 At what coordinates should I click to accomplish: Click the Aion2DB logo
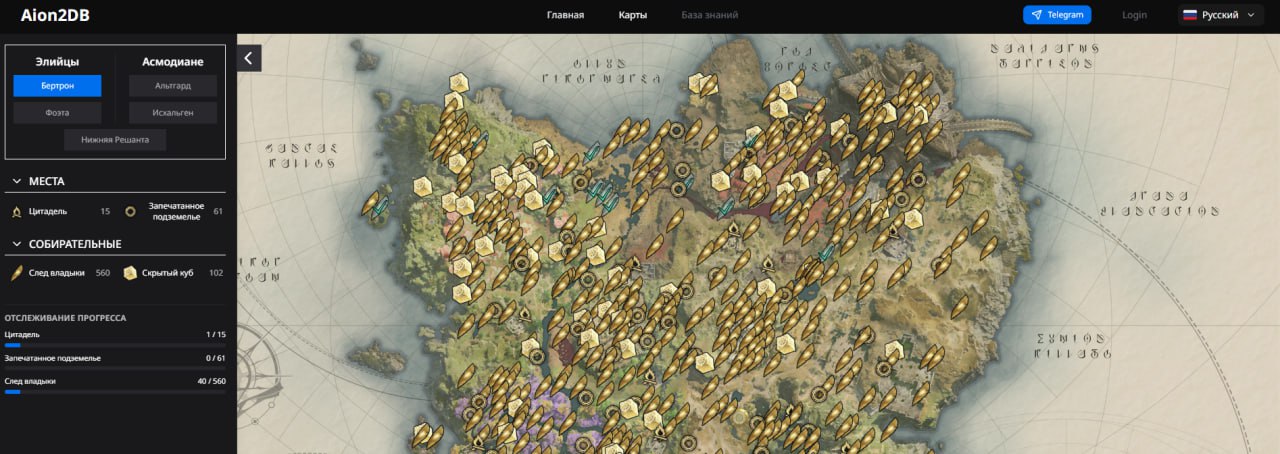(x=55, y=15)
